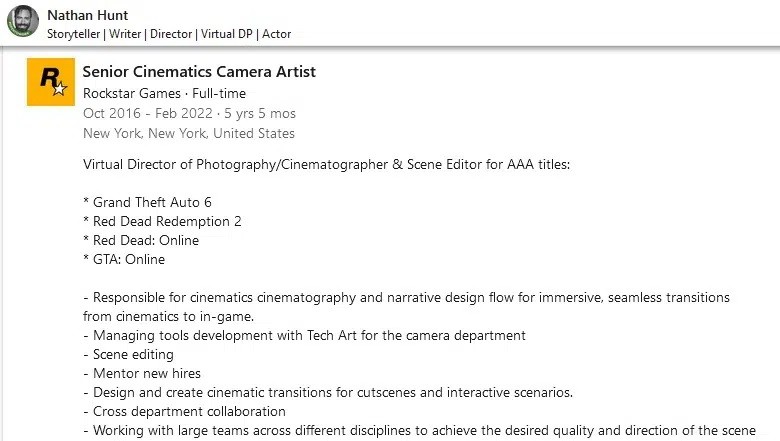Open the Nathan Hunt profile name link
This screenshot has width=780, height=441.
click(x=88, y=15)
